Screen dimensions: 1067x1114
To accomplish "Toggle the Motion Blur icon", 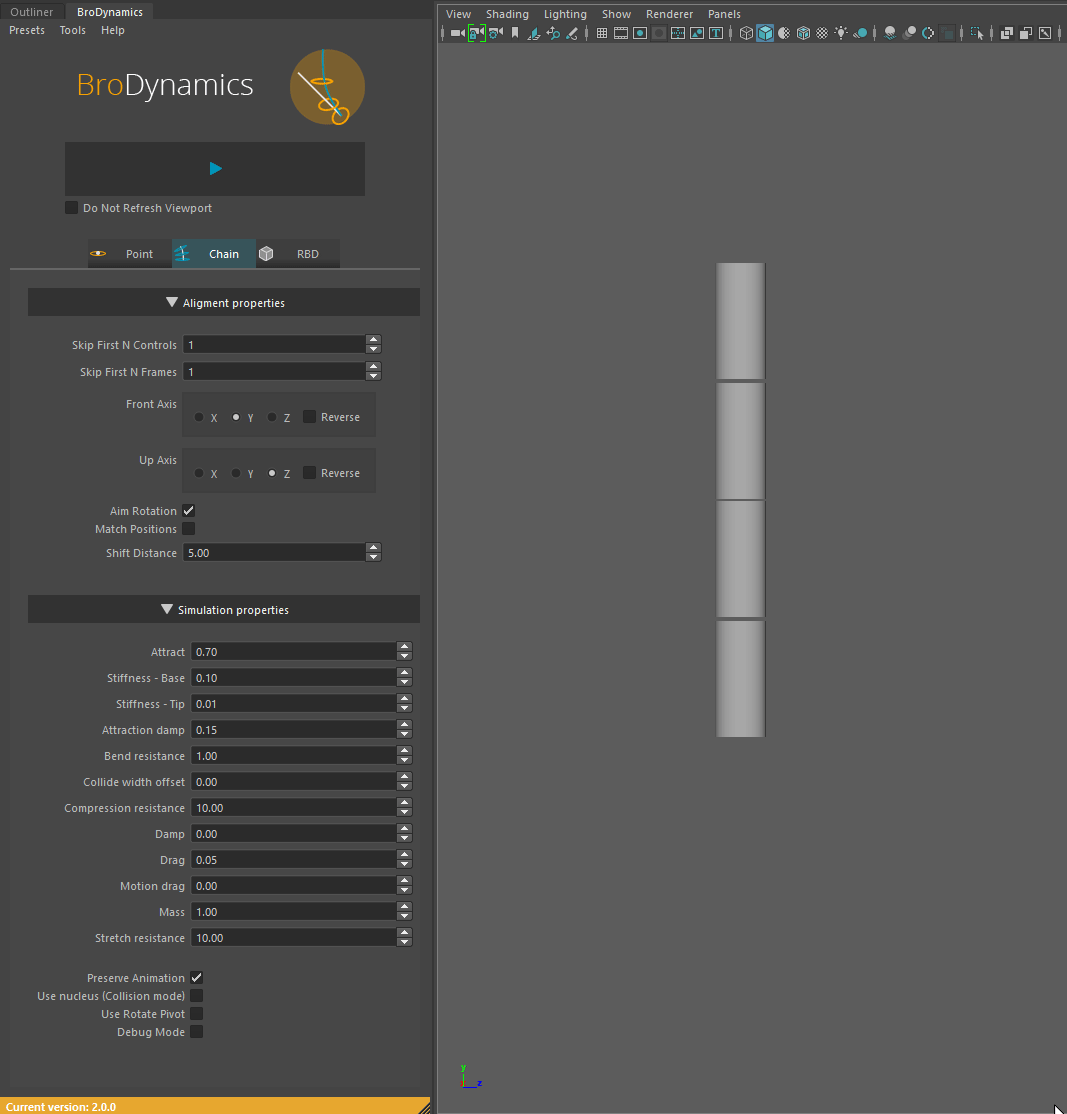I will click(909, 33).
